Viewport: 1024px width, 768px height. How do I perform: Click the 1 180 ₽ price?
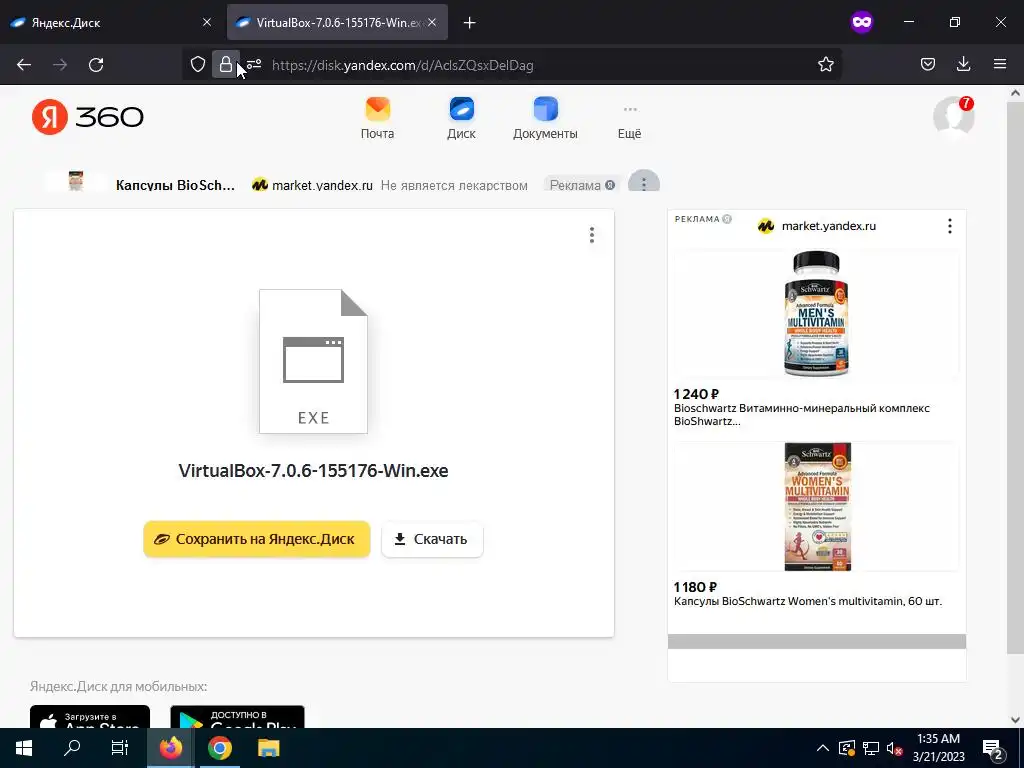(x=695, y=586)
